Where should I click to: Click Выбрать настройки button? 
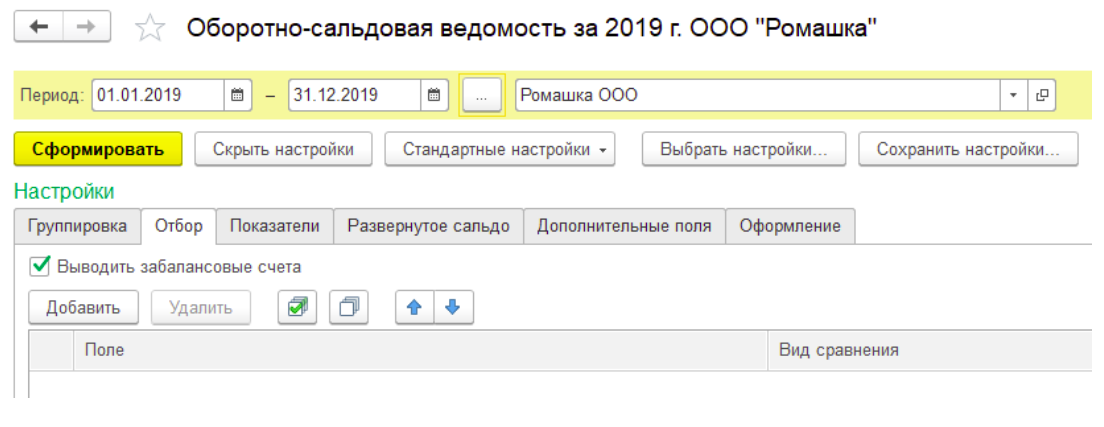744,149
